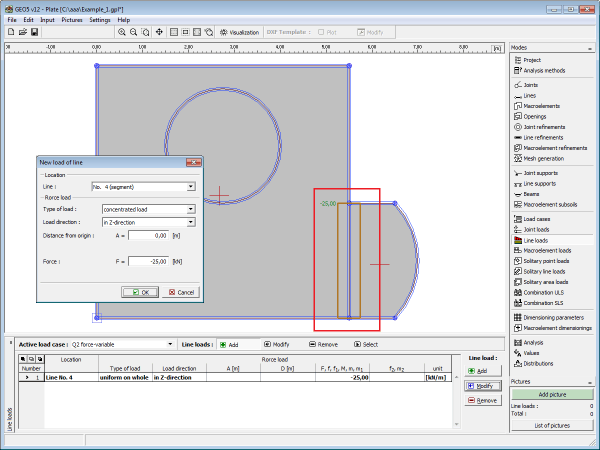Image resolution: width=600 pixels, height=450 pixels.
Task: Click the Force F input field
Action: [x=148, y=262]
